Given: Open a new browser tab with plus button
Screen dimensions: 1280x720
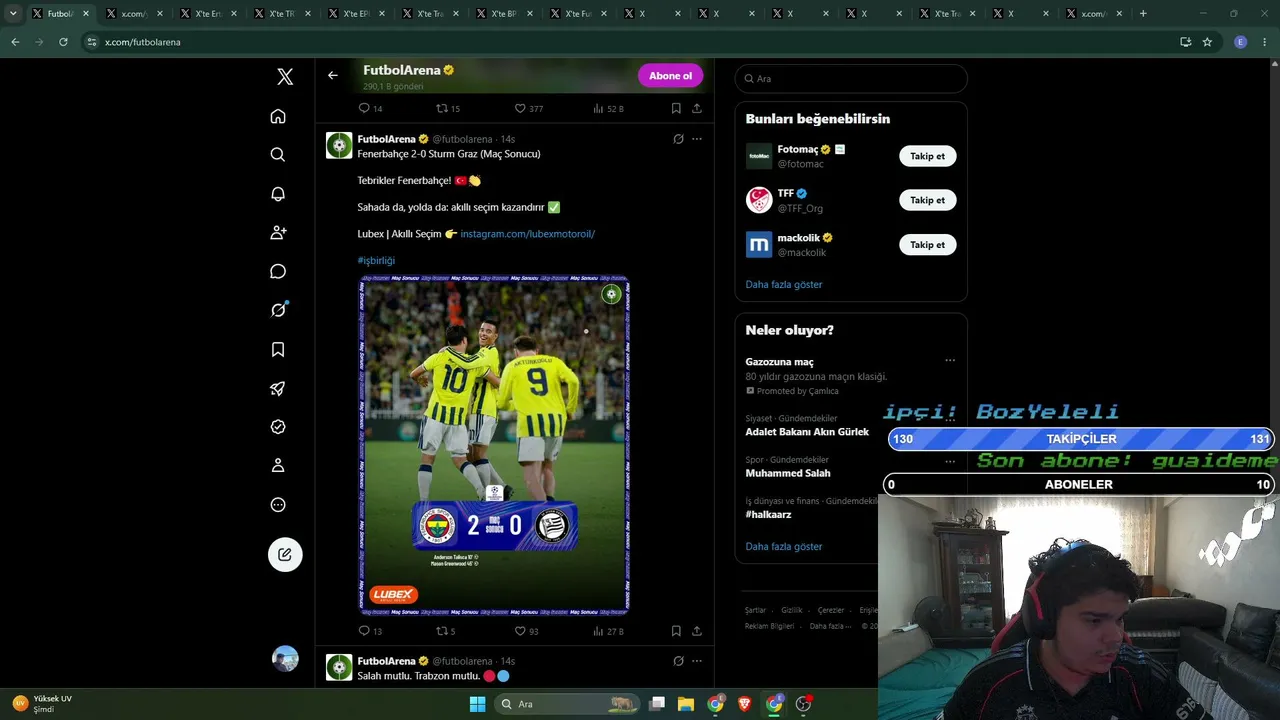Looking at the screenshot, I should tap(1143, 14).
